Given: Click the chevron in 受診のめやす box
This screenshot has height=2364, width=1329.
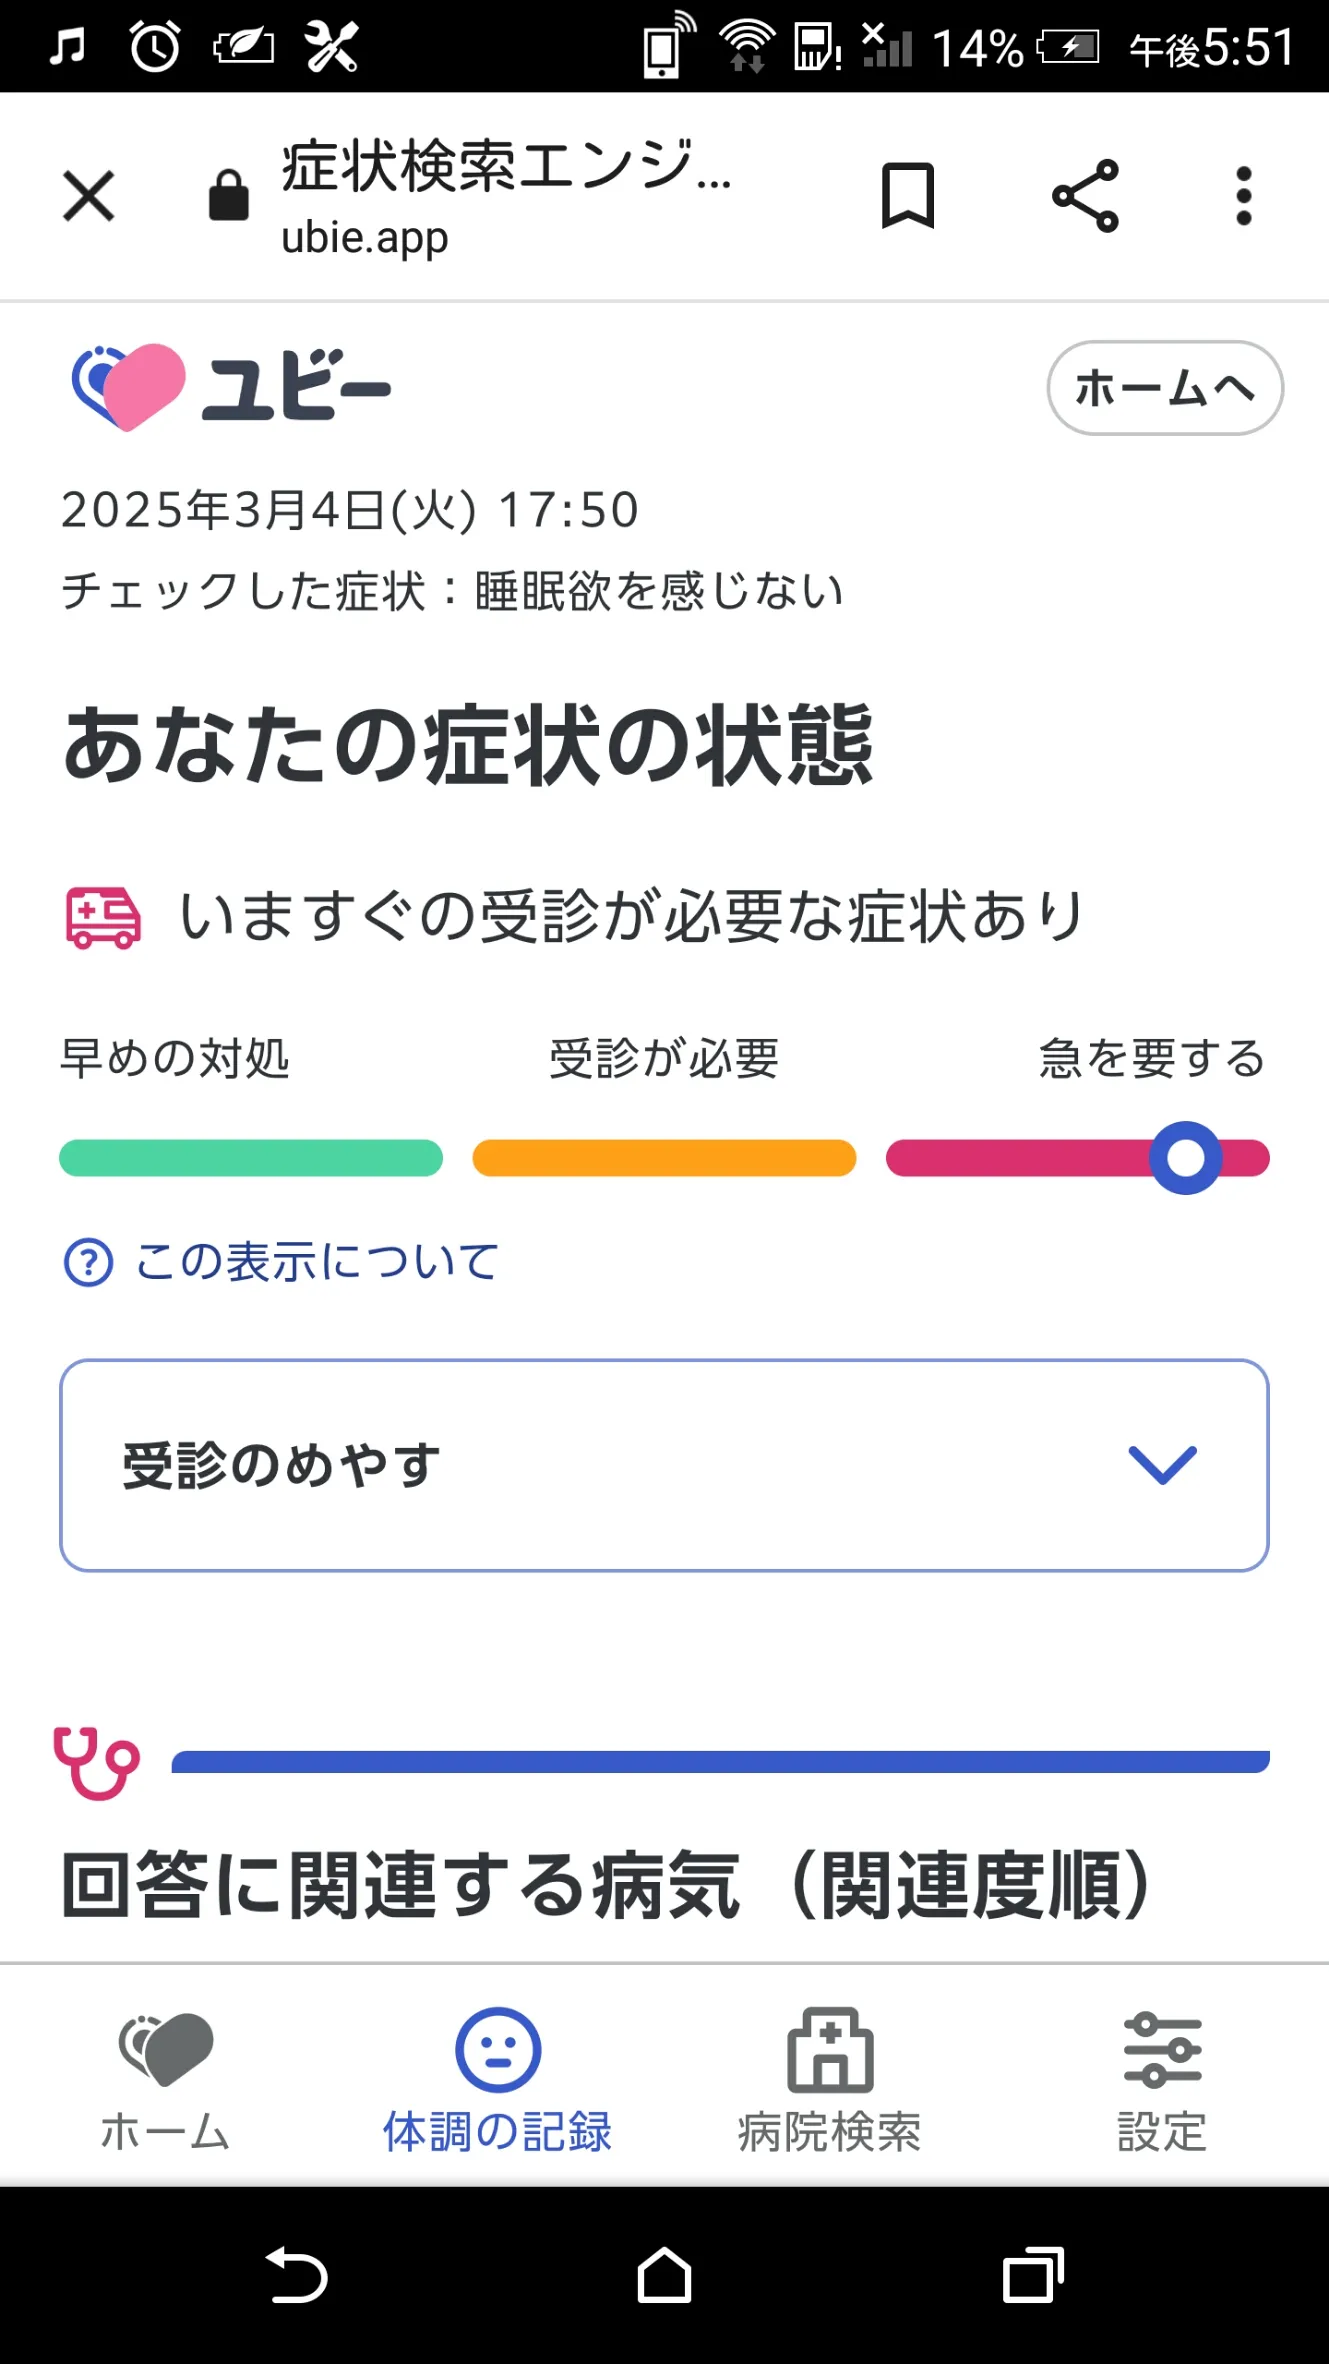Looking at the screenshot, I should pos(1162,1465).
